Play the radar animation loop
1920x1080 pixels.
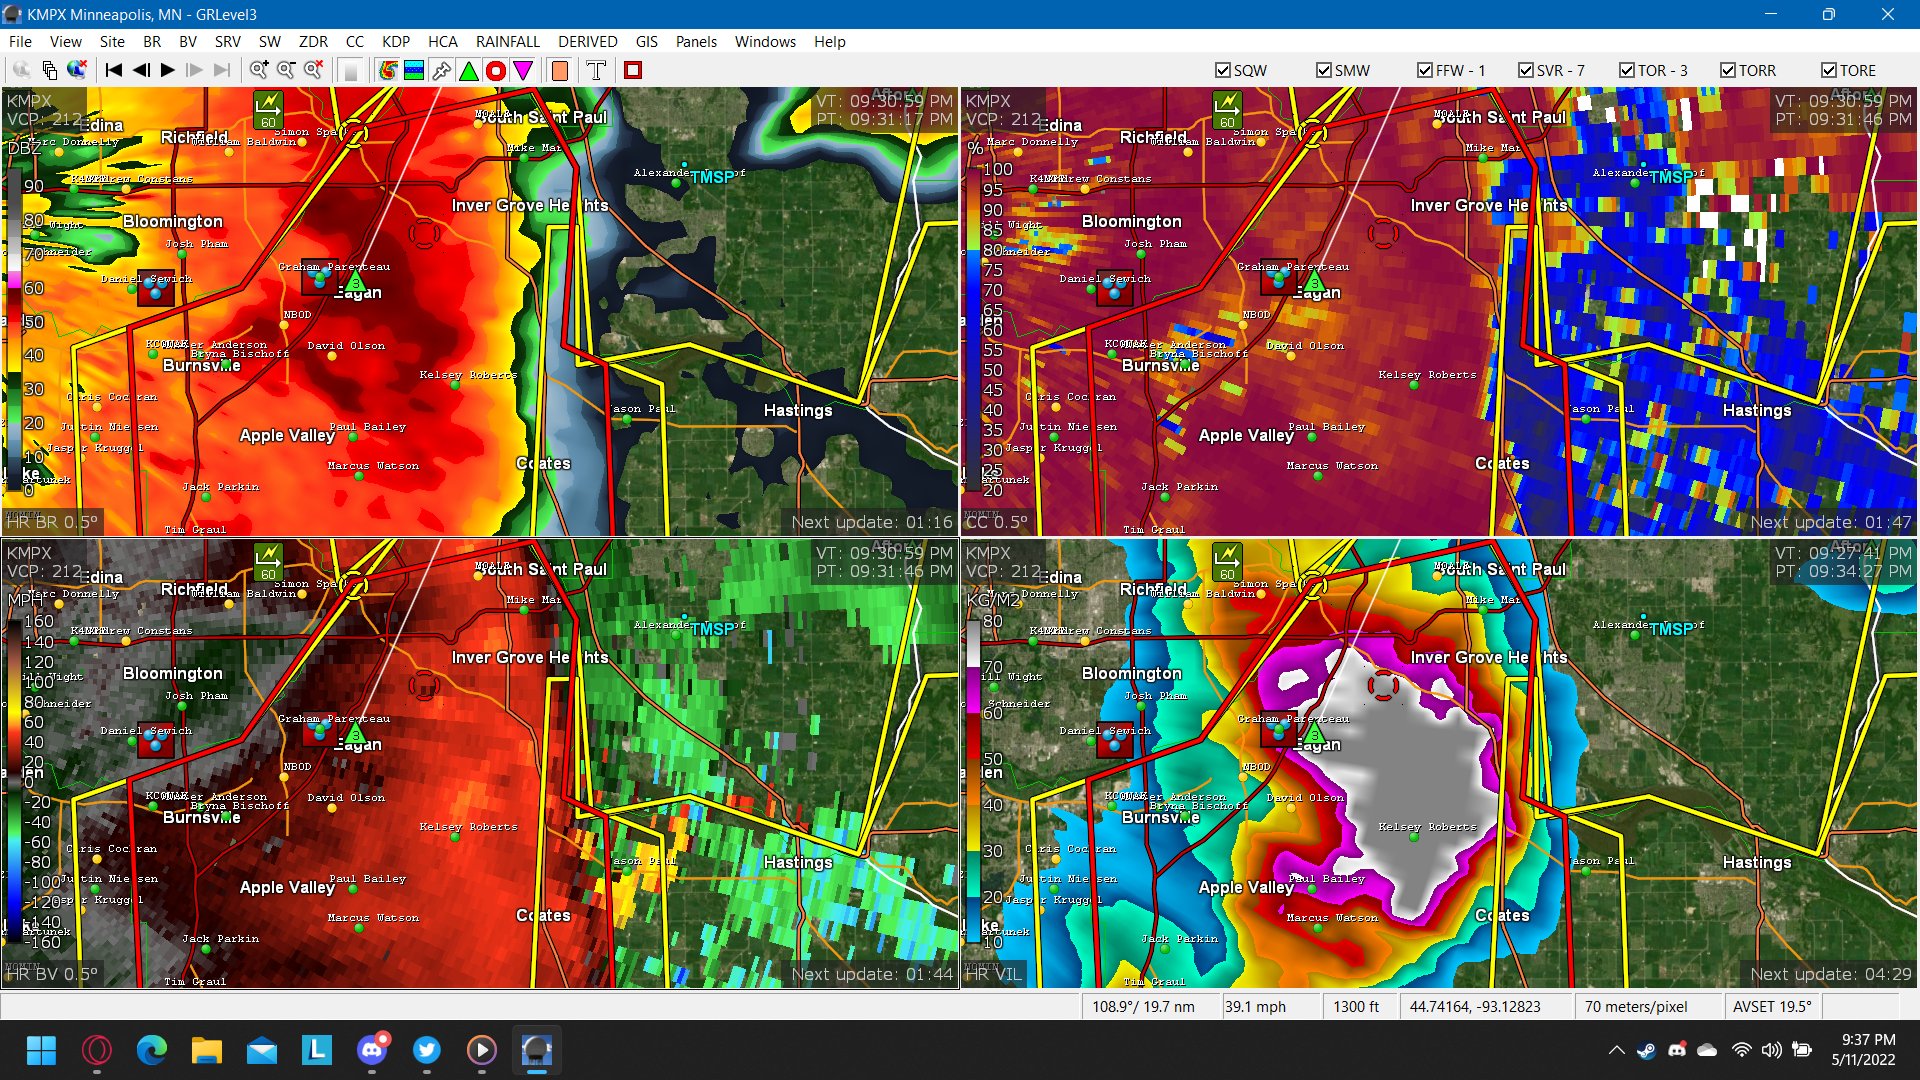click(x=168, y=70)
